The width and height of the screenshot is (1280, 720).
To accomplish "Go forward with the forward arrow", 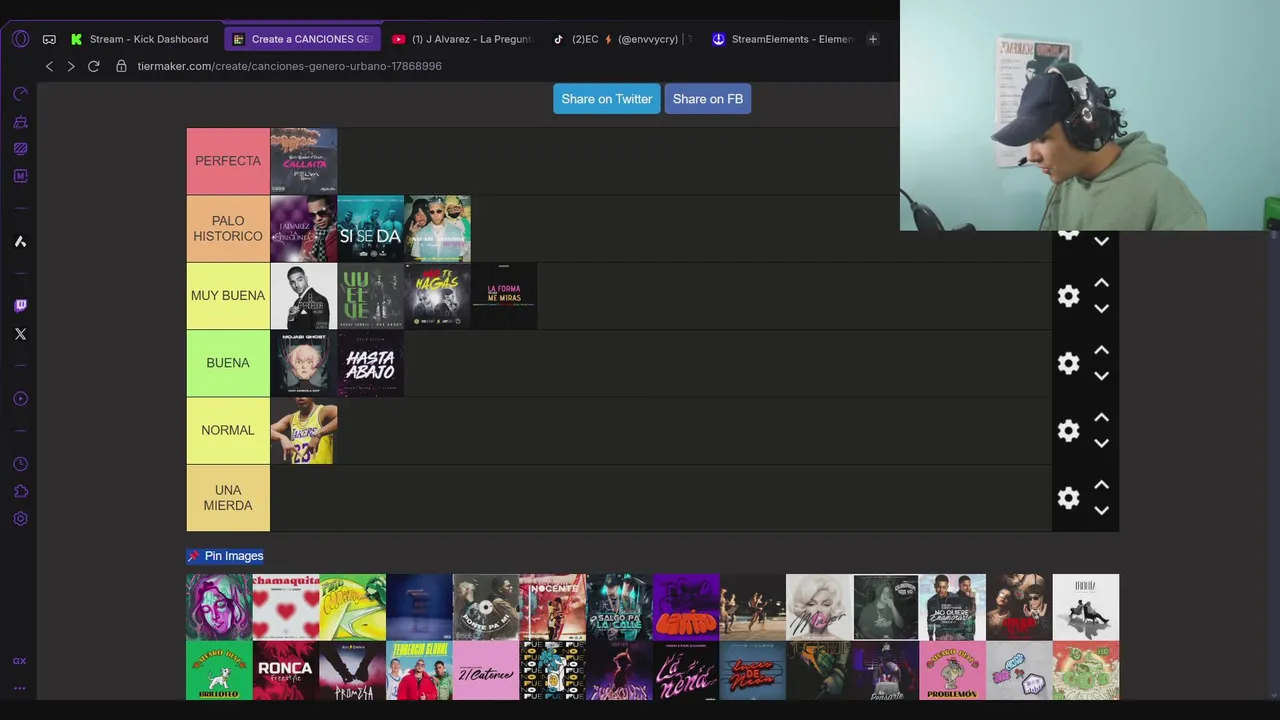I will point(71,66).
